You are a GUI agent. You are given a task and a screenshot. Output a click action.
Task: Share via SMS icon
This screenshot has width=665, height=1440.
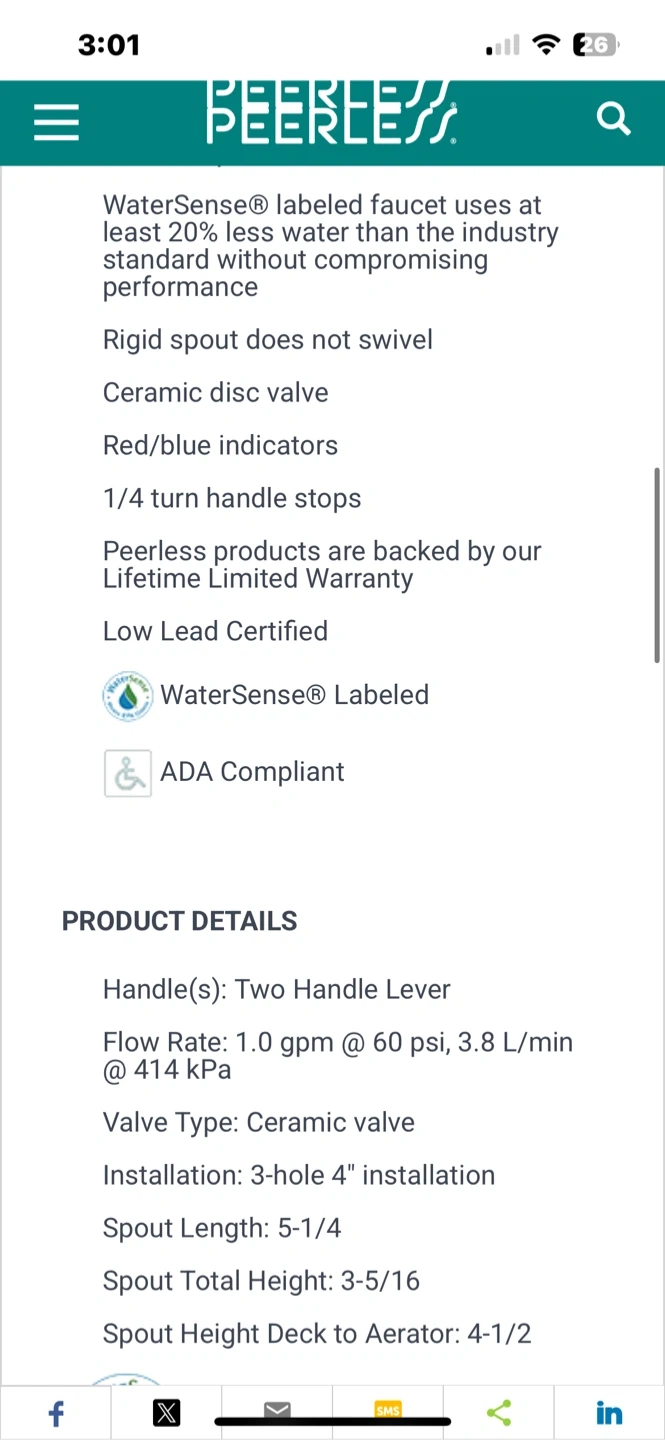pos(388,1411)
